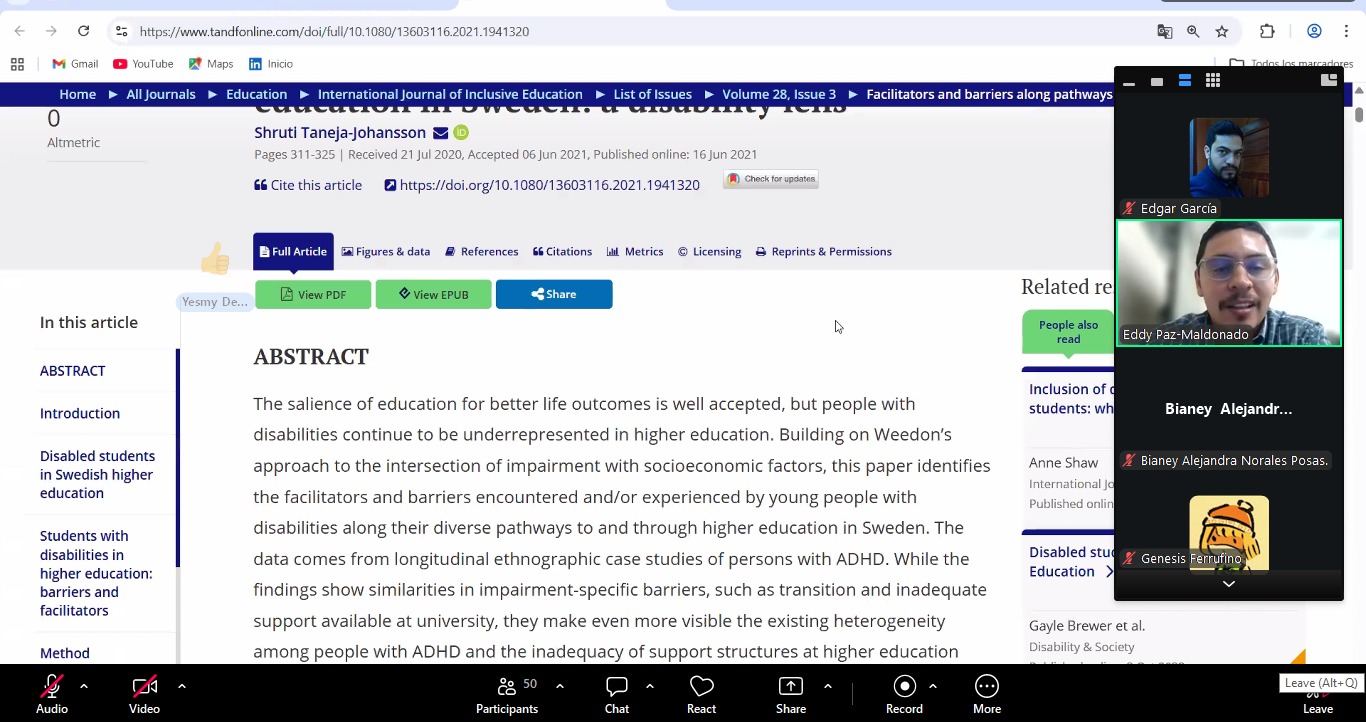Click the Chat icon in Zoom toolbar
This screenshot has width=1366, height=722.
pos(616,687)
